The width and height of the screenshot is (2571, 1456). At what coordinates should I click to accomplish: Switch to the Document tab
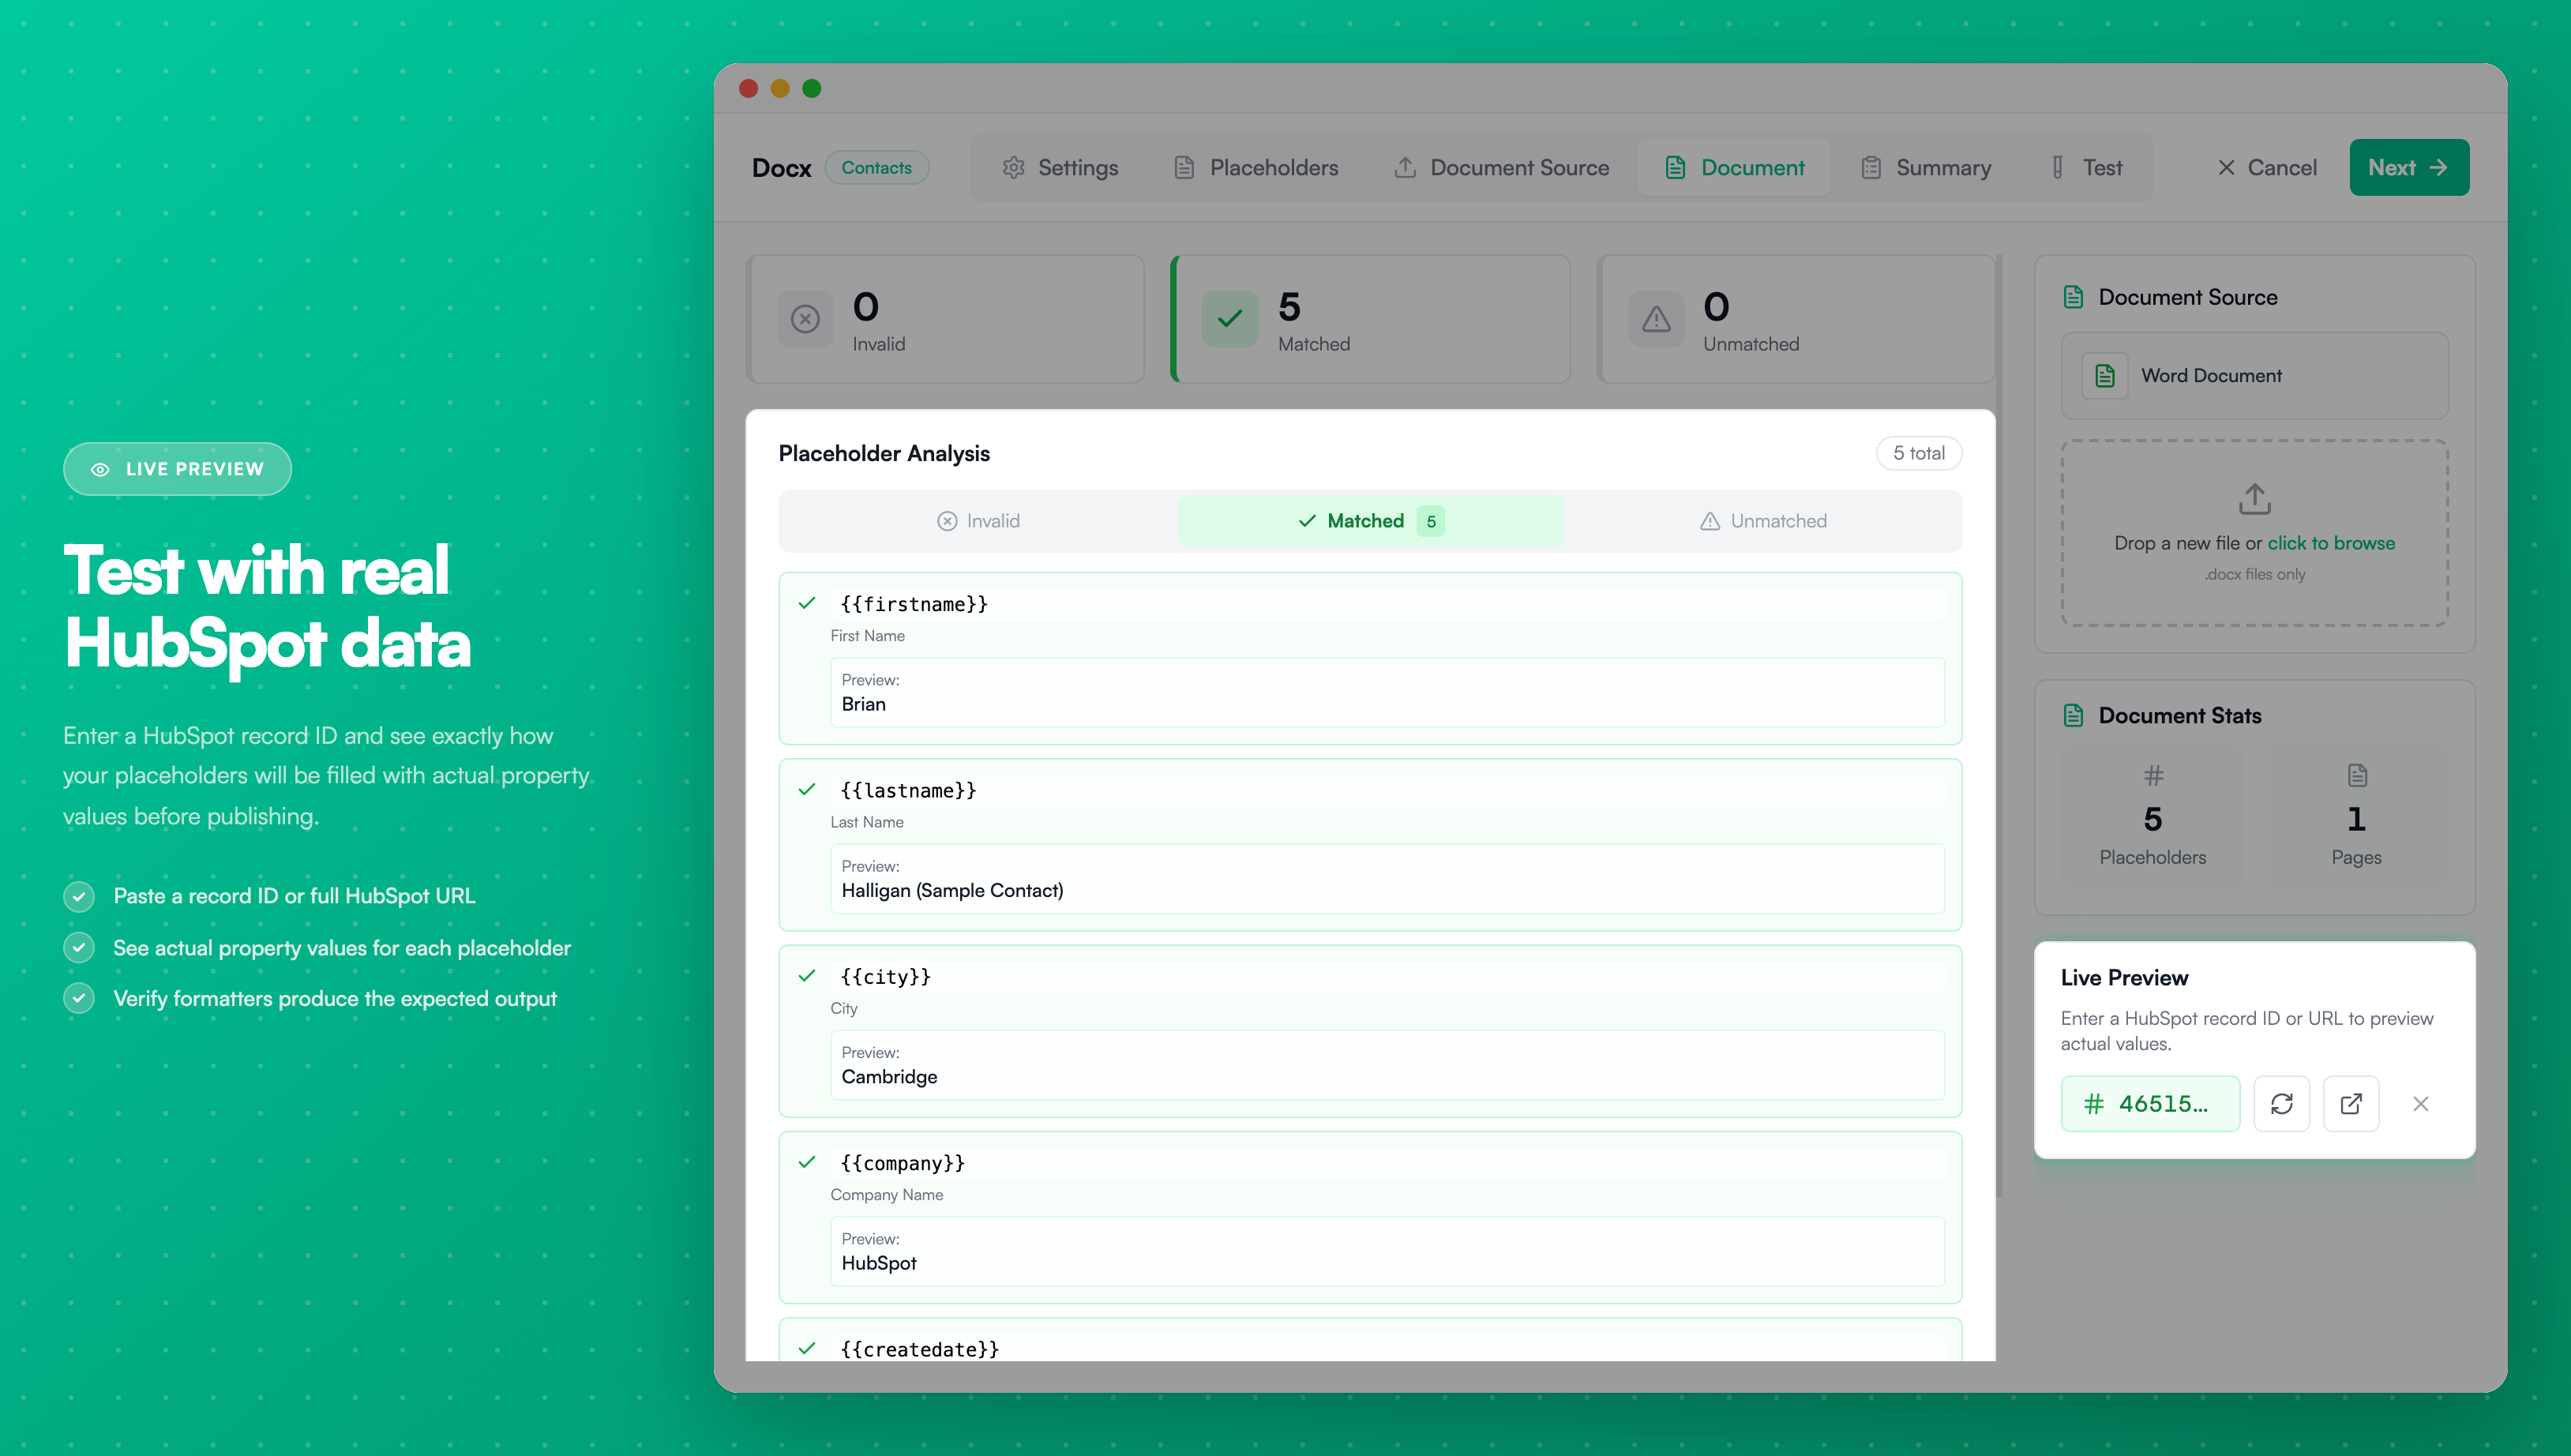(x=1734, y=167)
